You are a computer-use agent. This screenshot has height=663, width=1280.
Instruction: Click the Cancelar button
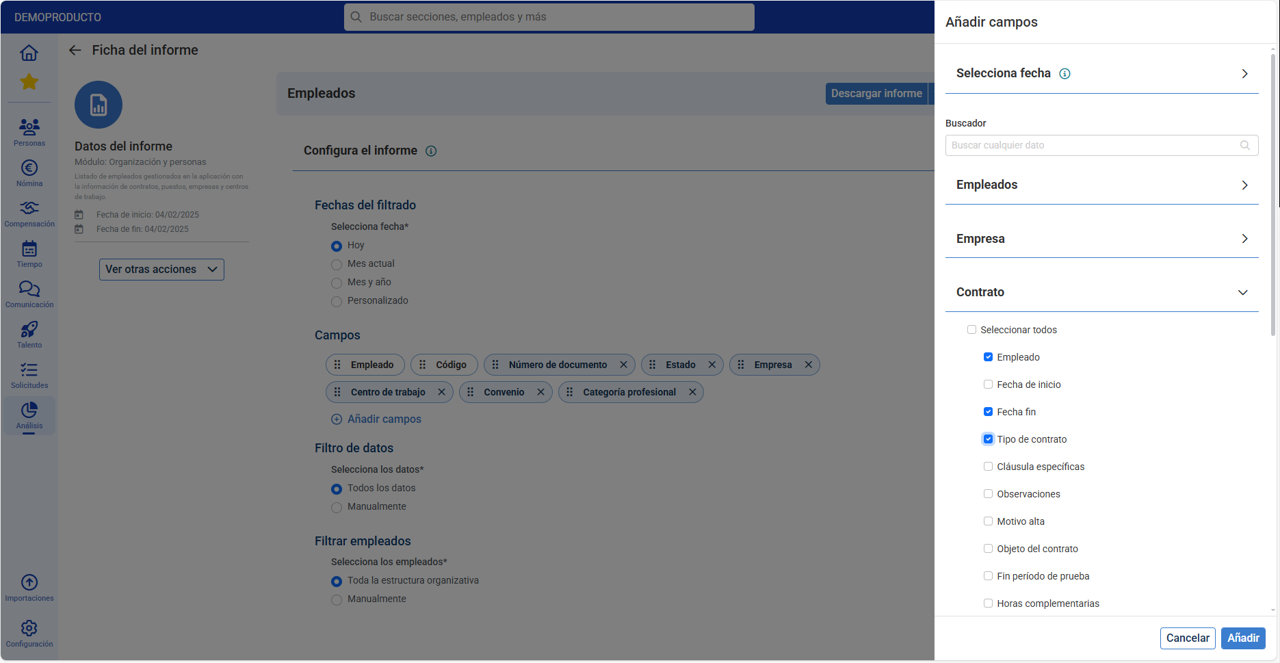point(1188,638)
